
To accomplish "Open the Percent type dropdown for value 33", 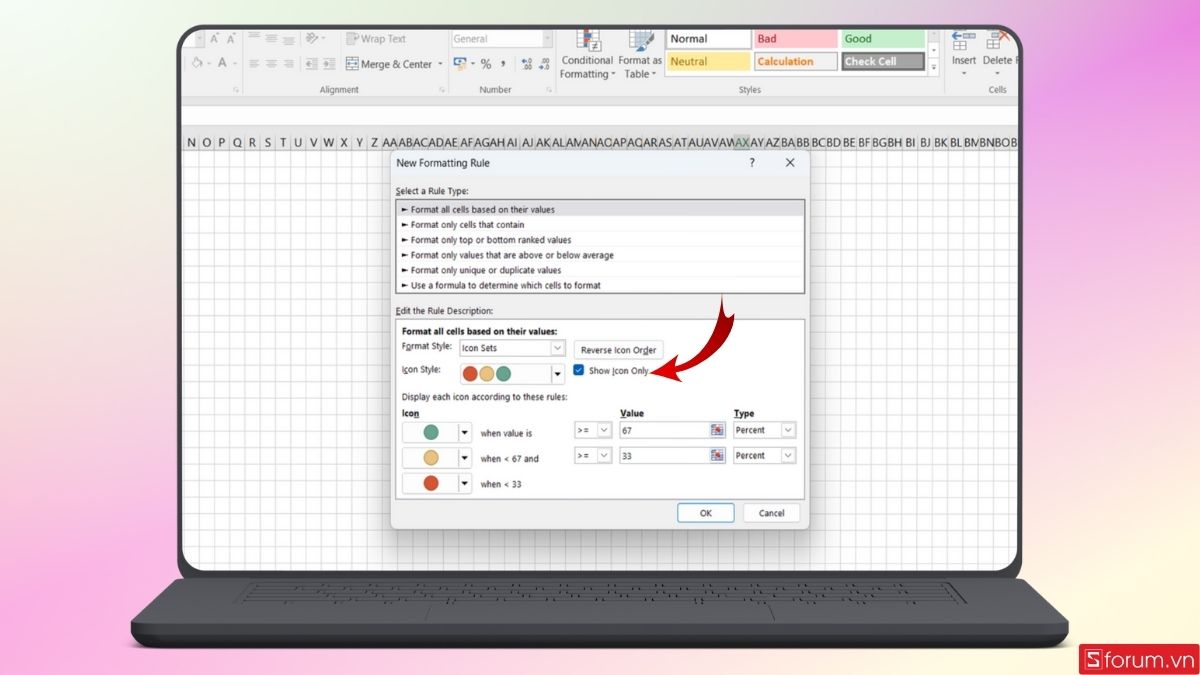I will pyautogui.click(x=764, y=455).
